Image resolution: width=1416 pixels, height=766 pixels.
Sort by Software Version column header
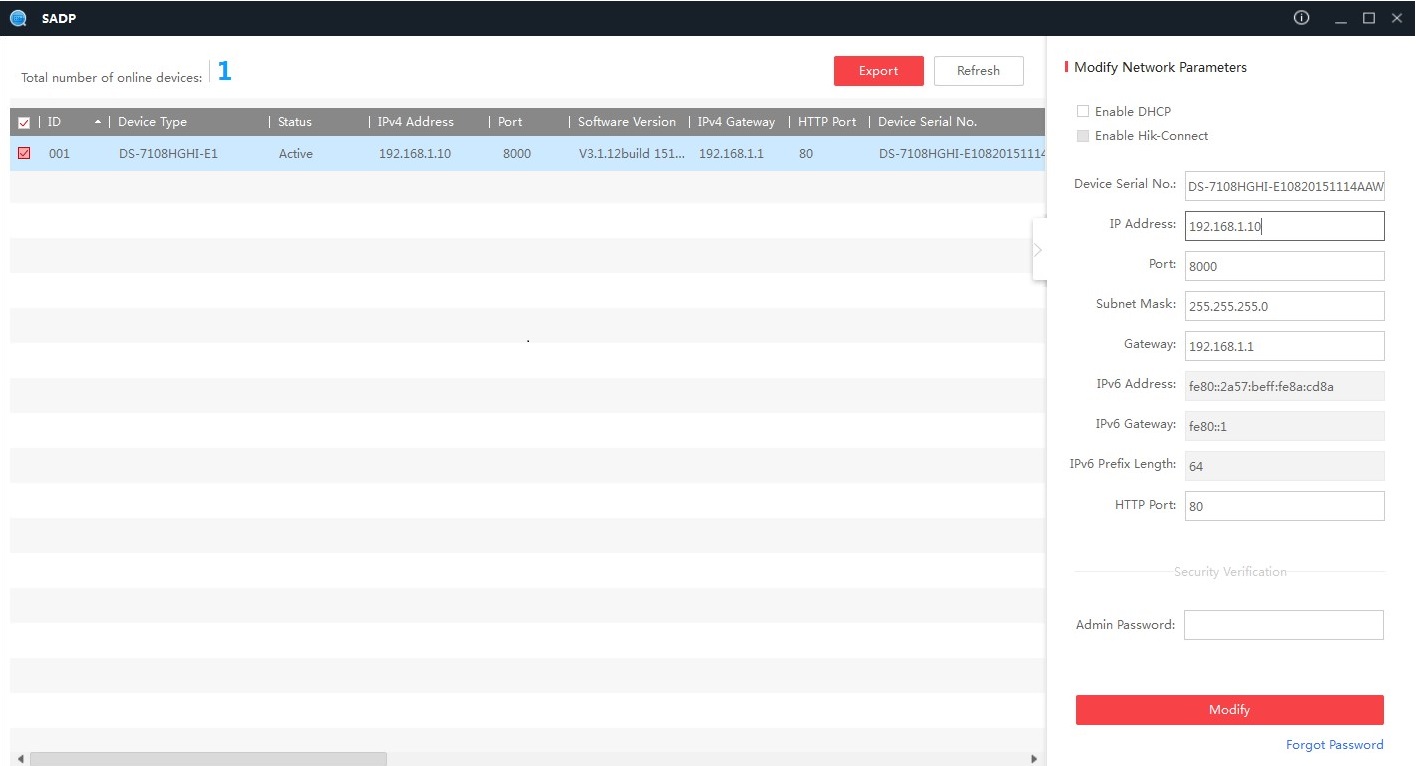coord(627,122)
